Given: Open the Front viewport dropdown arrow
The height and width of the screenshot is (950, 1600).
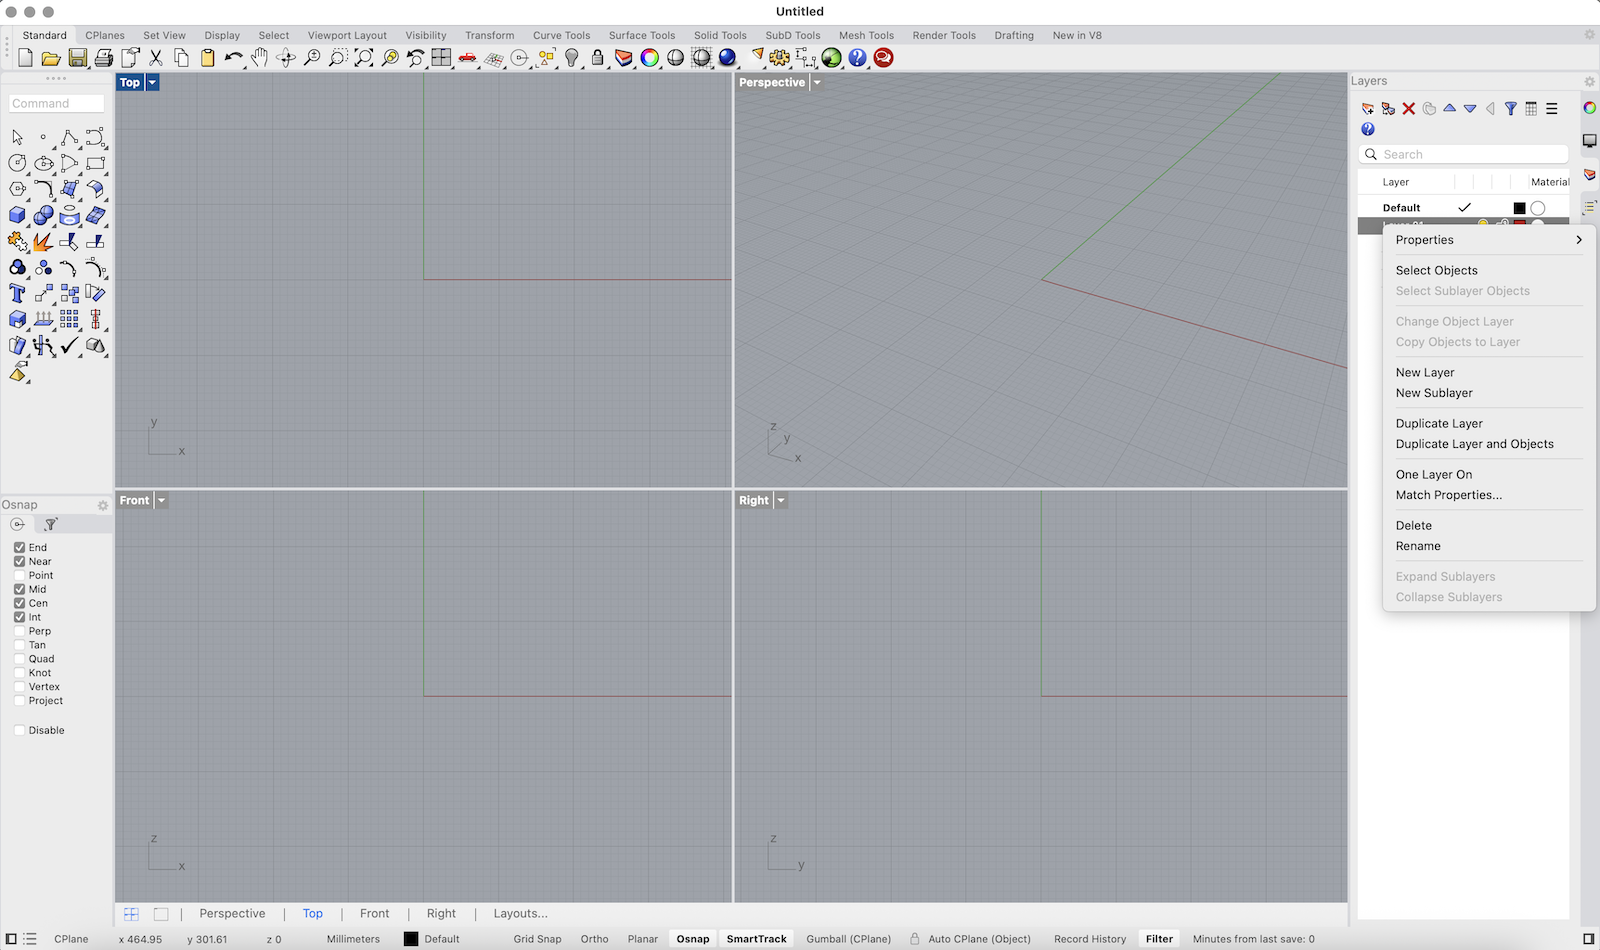Looking at the screenshot, I should 162,500.
